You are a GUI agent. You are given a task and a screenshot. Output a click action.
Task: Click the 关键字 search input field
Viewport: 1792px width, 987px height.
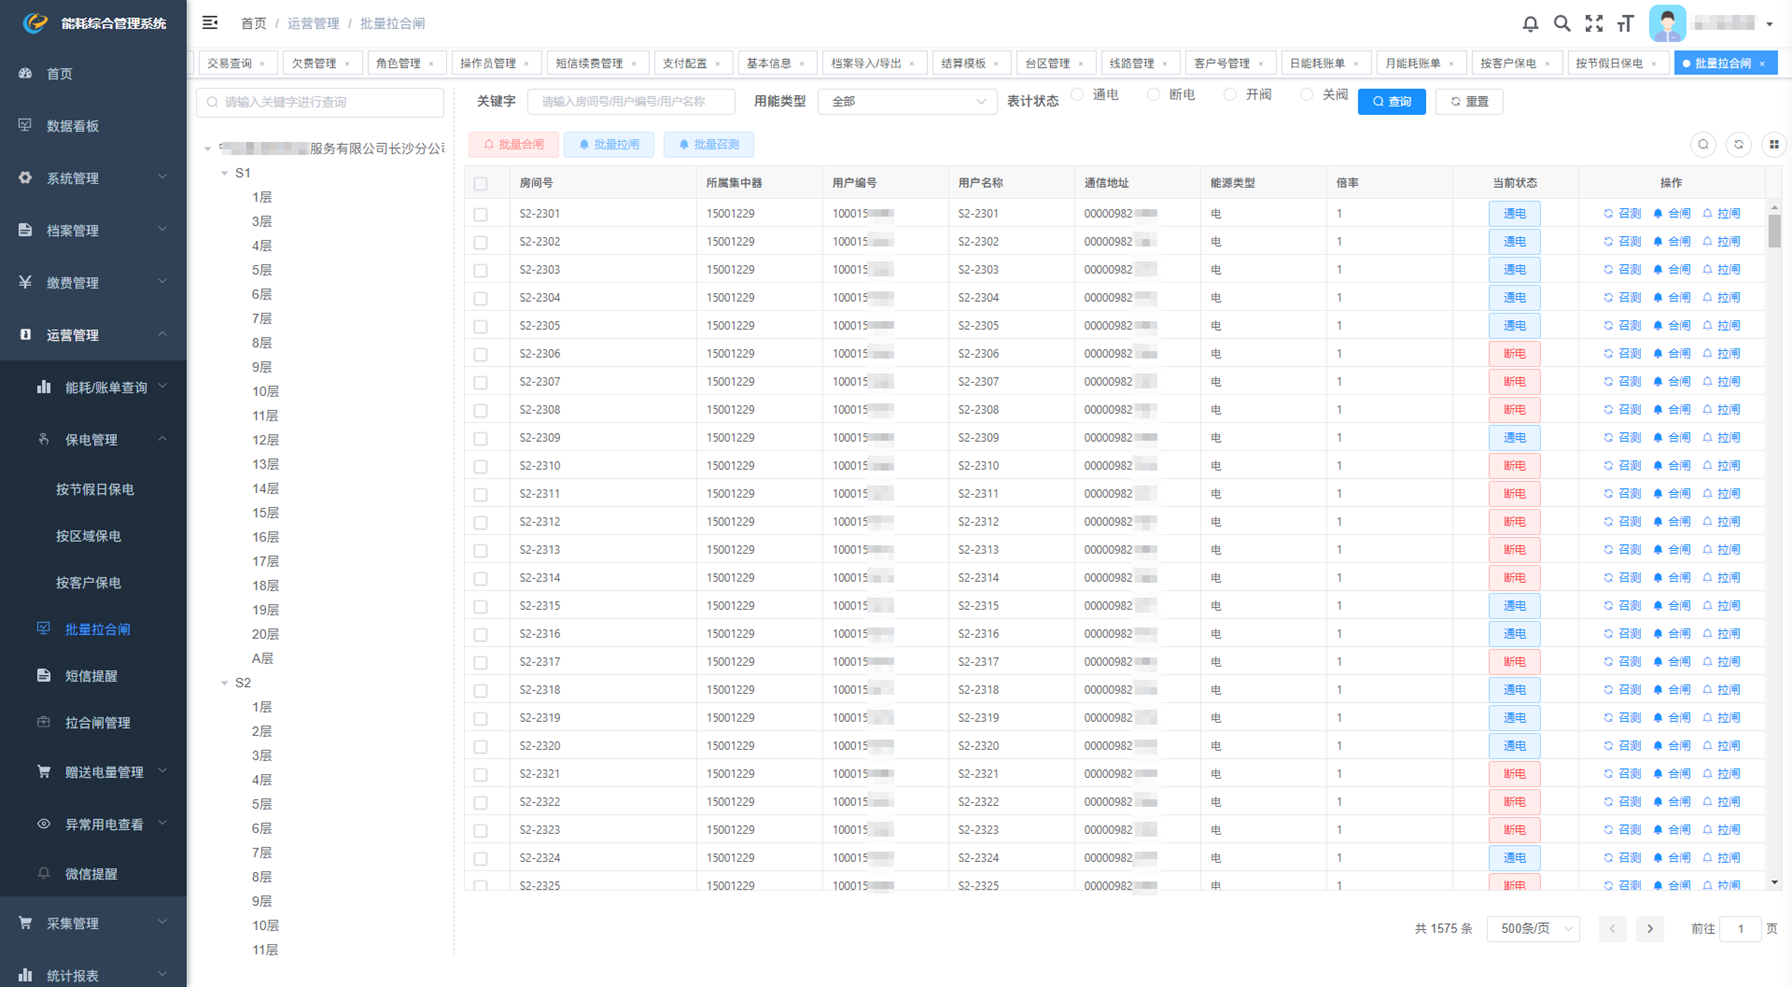point(631,102)
